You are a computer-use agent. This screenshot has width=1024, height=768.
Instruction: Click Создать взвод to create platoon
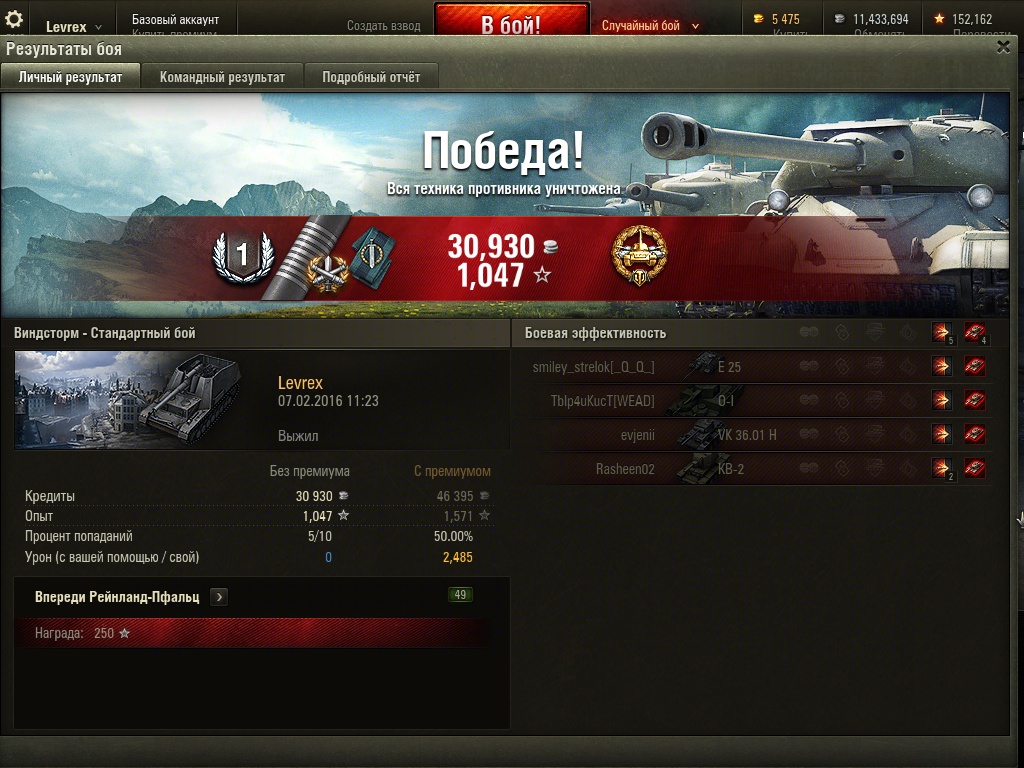pyautogui.click(x=383, y=25)
